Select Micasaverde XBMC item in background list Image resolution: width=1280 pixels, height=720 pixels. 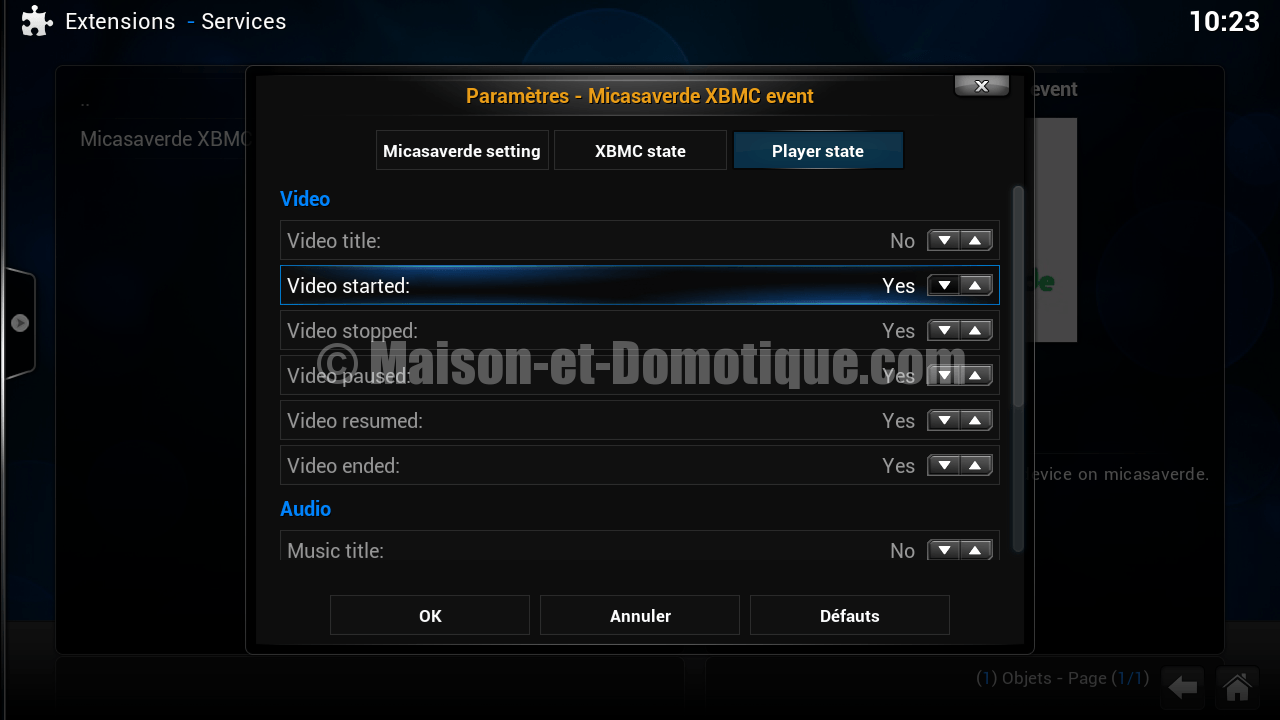163,139
